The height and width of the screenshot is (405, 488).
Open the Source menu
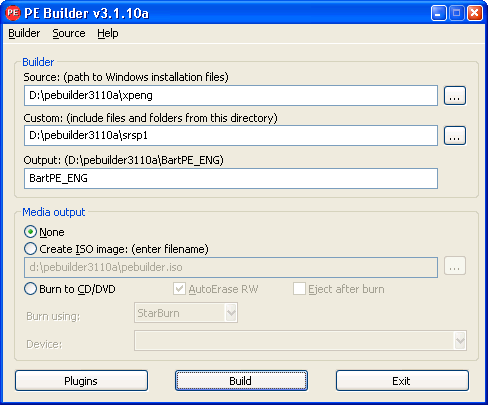(69, 33)
